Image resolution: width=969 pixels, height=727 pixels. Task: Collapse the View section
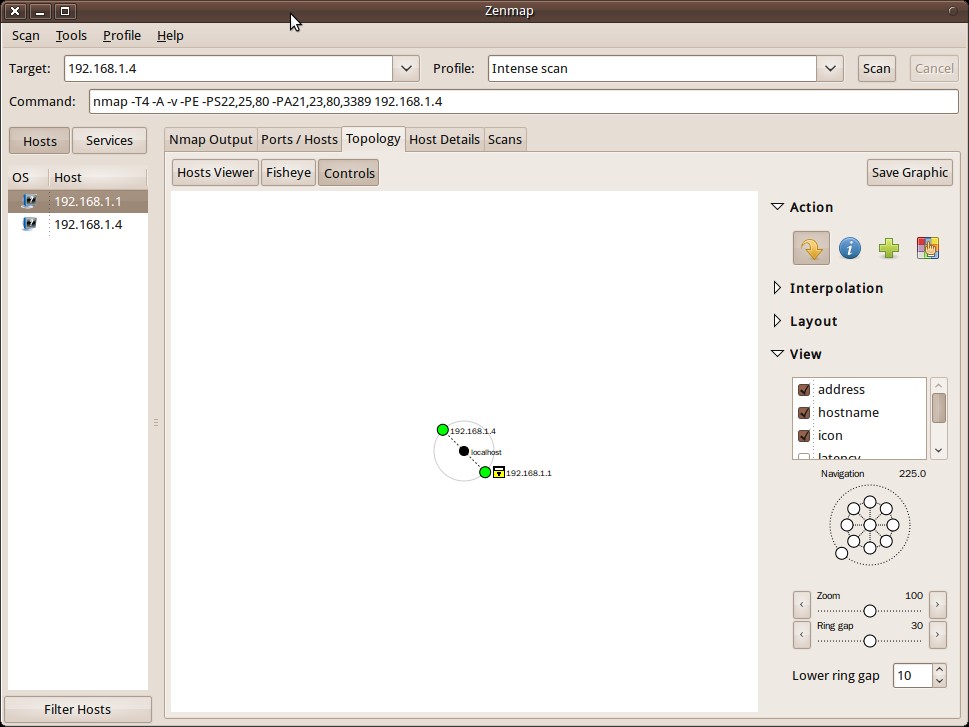pos(777,354)
